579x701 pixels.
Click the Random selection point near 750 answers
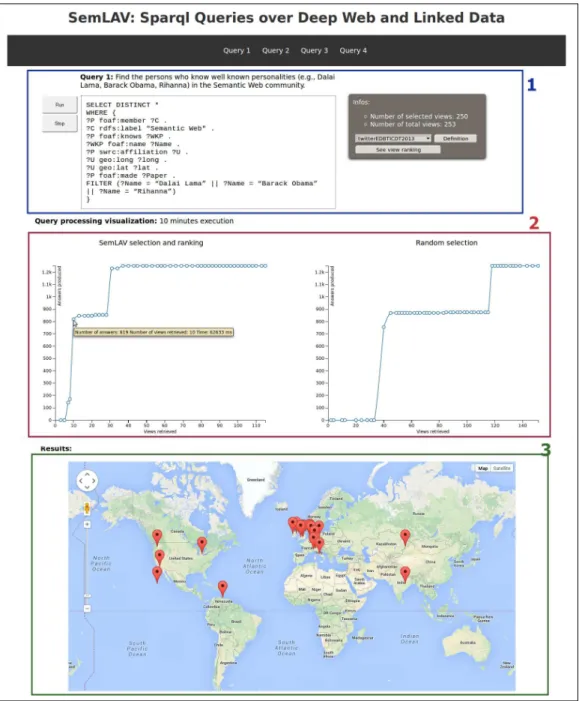[384, 327]
